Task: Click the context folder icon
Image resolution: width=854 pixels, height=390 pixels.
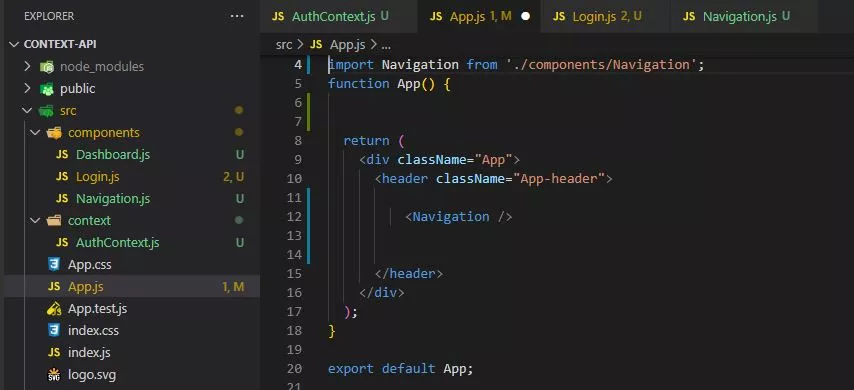Action: (54, 221)
